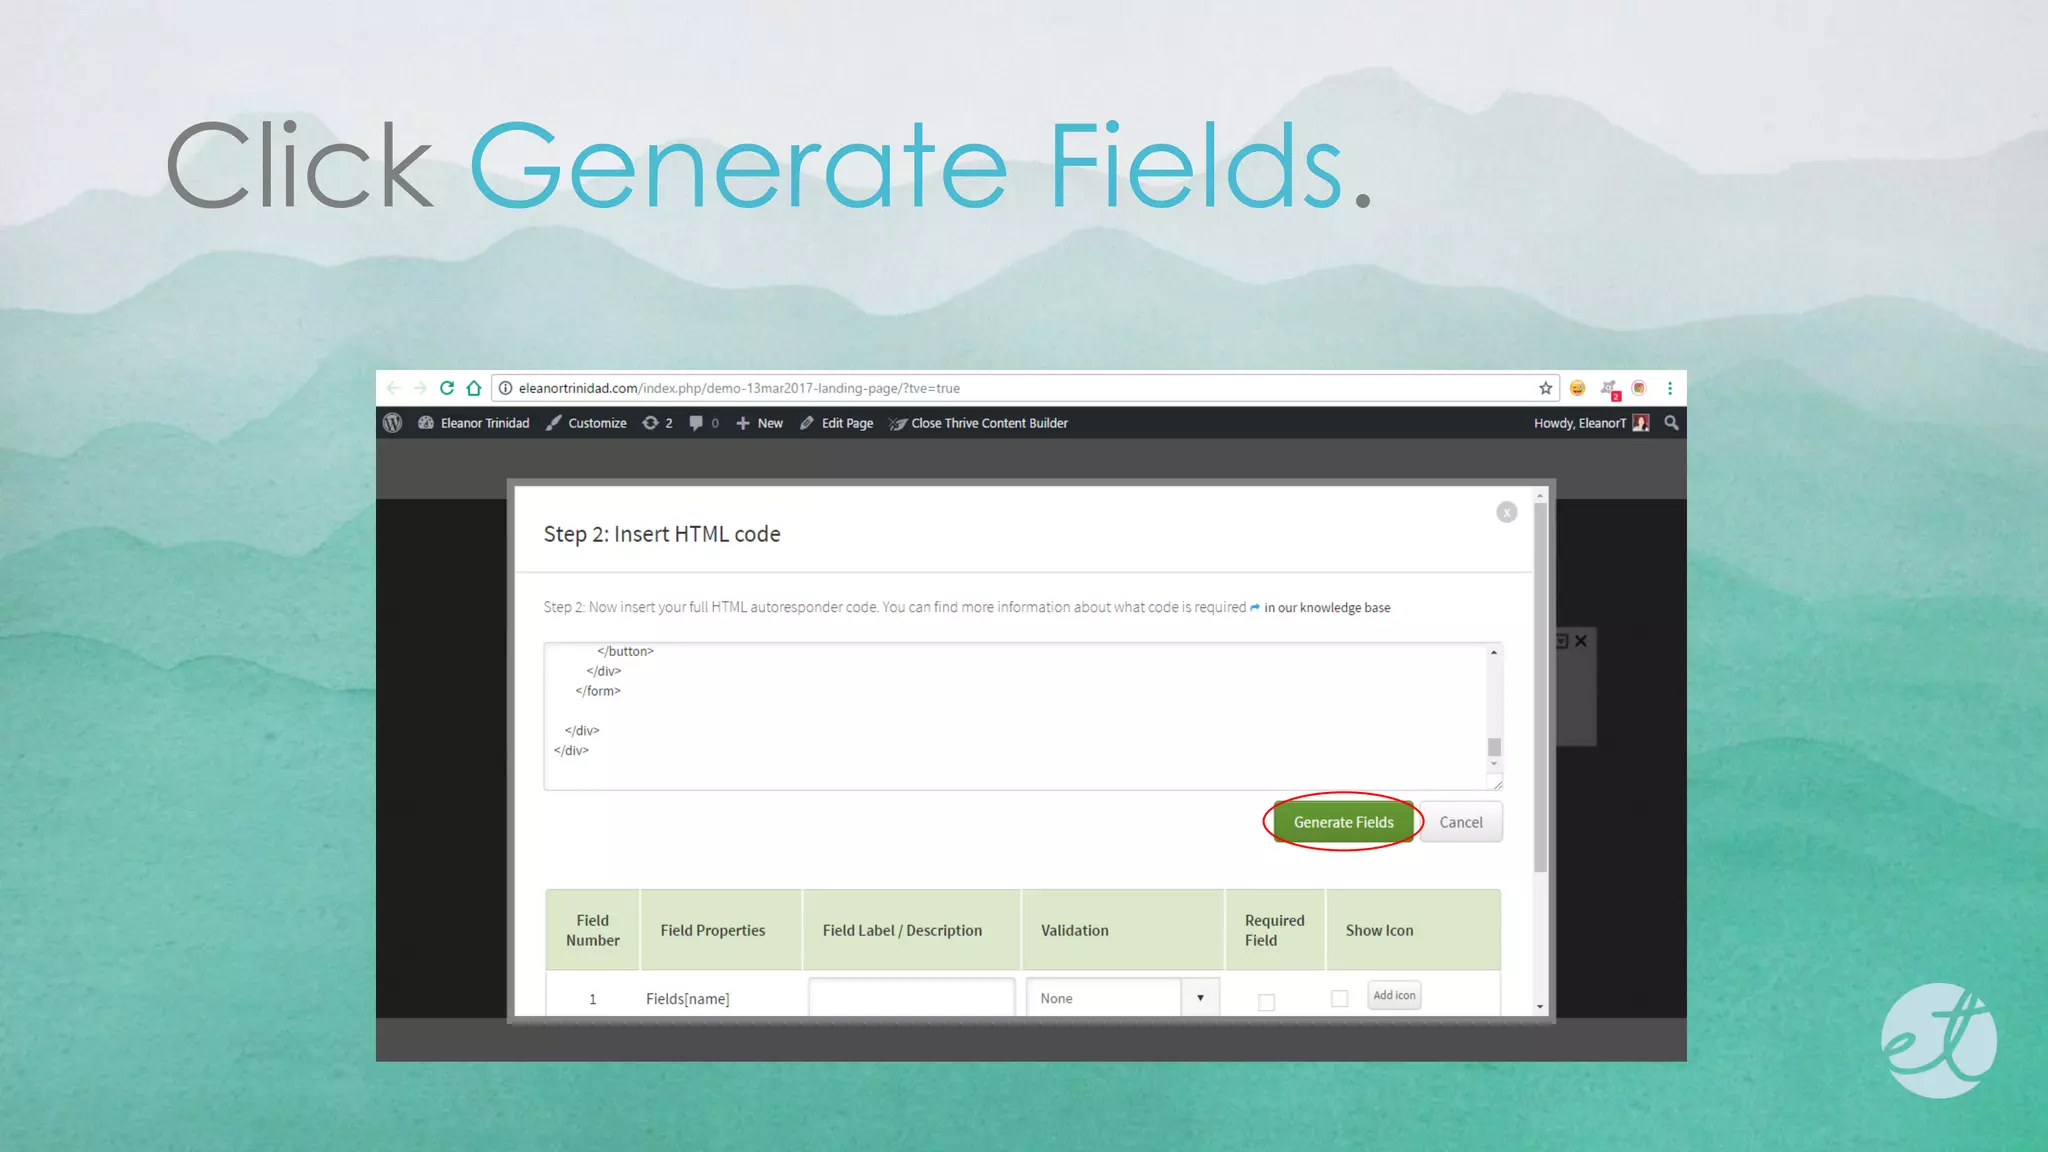Open the New content menu
This screenshot has height=1152, width=2048.
pyautogui.click(x=760, y=423)
